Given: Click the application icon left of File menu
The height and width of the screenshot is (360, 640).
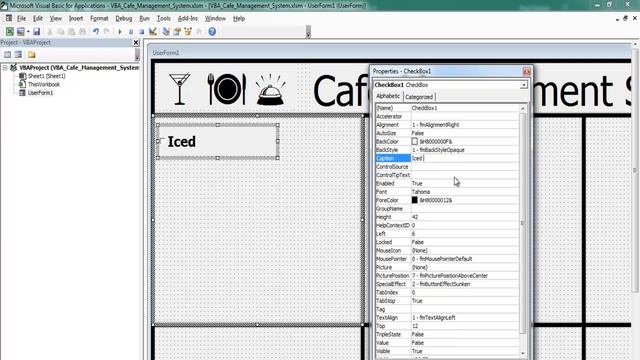Looking at the screenshot, I should 9,18.
